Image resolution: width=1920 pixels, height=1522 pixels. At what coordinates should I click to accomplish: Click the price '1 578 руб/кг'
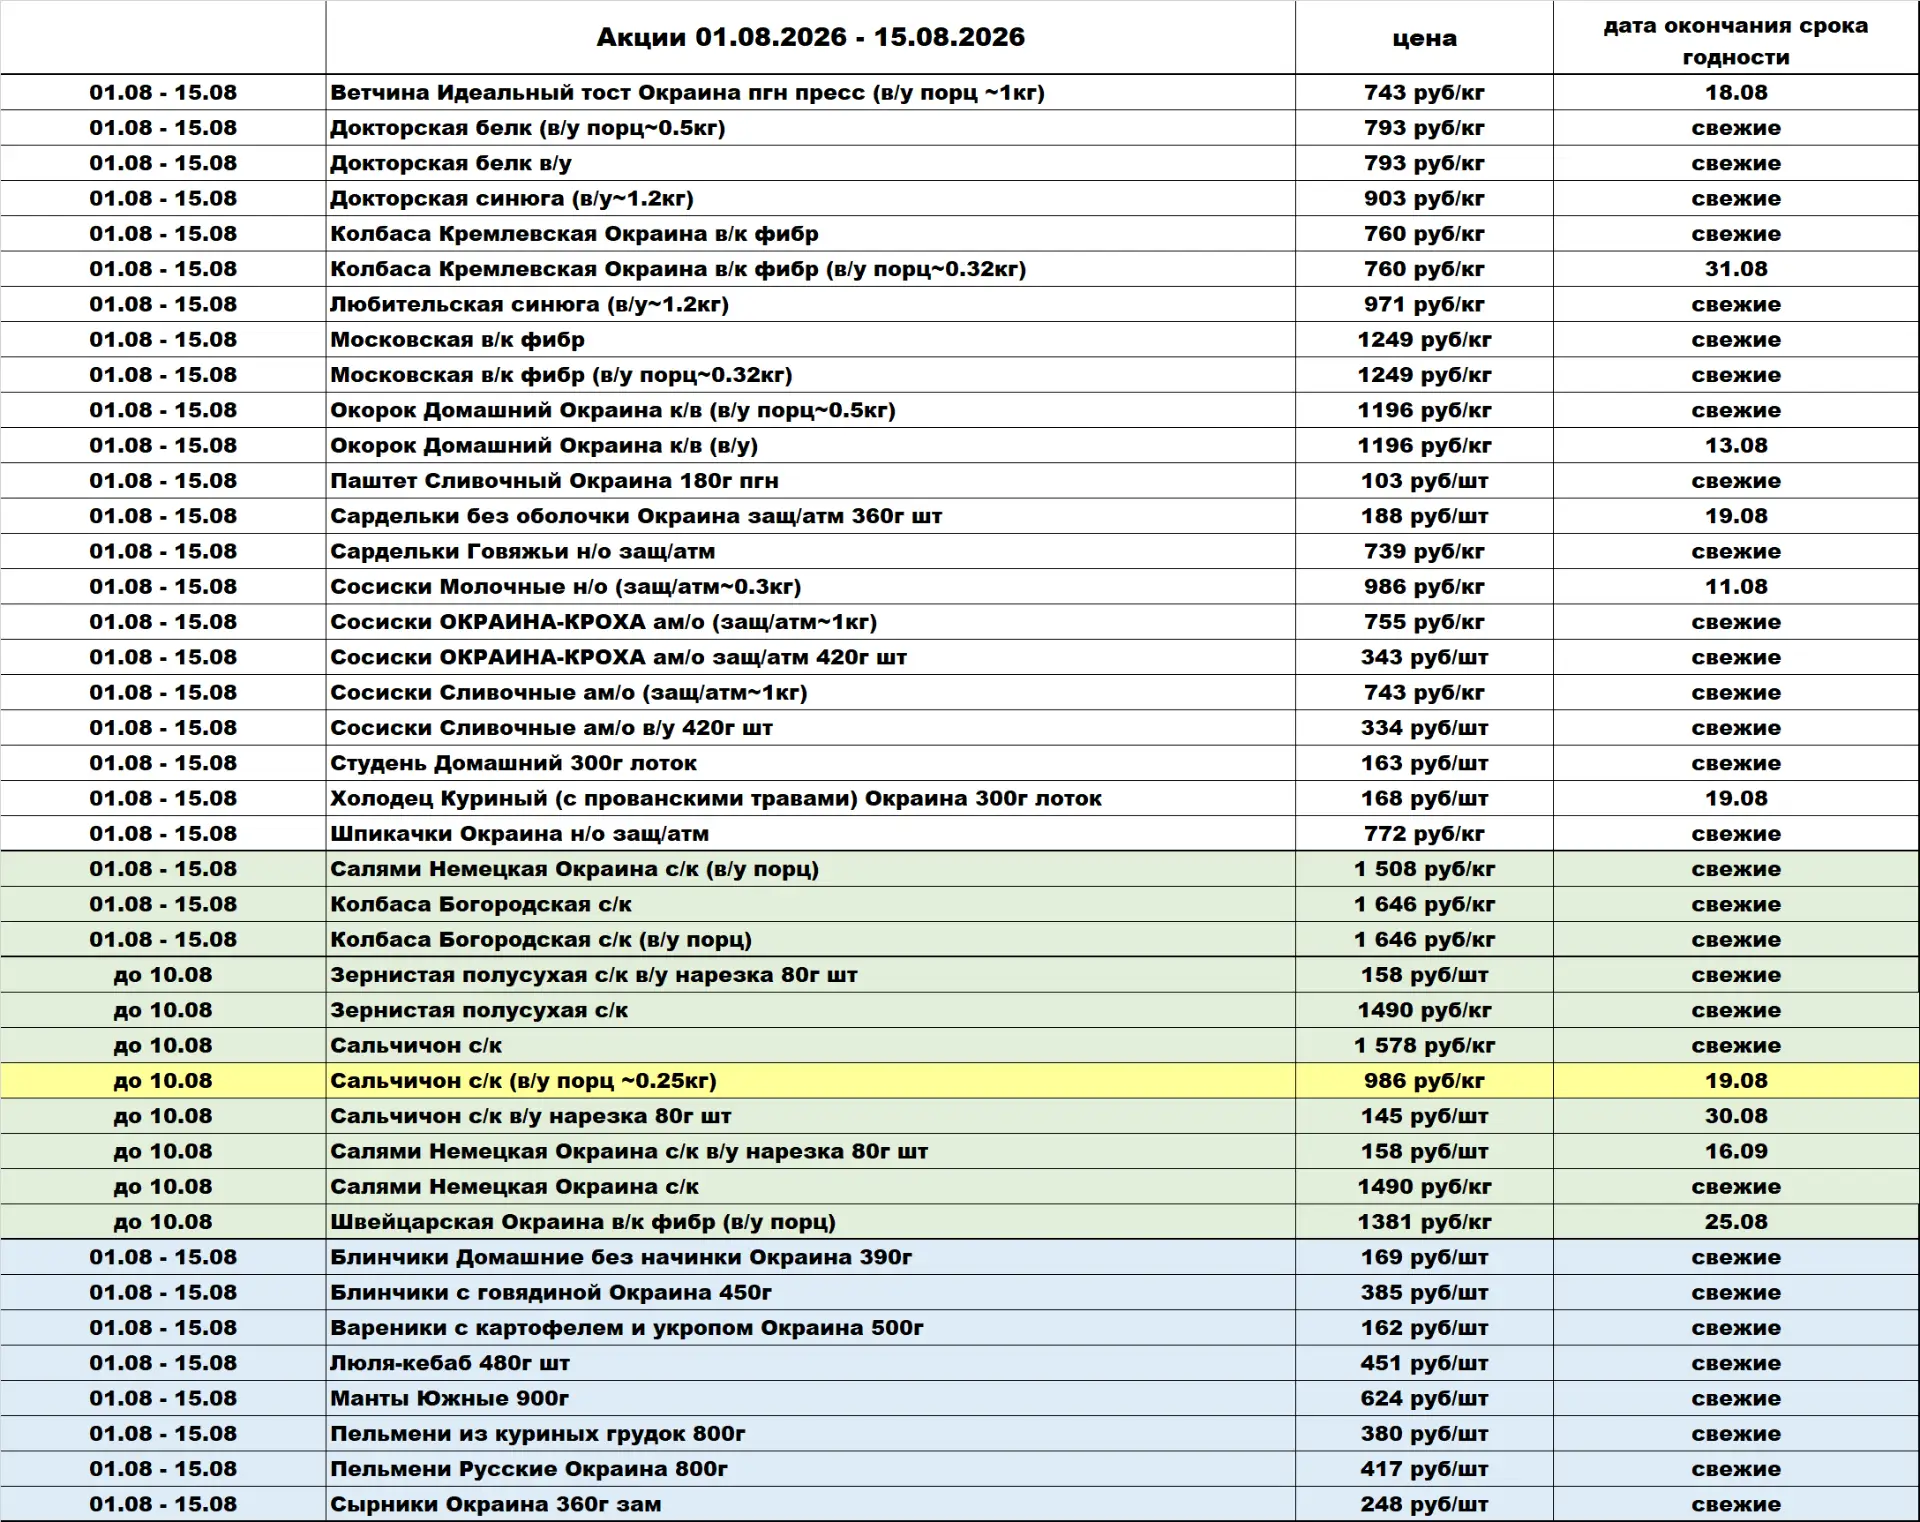(x=1424, y=1045)
